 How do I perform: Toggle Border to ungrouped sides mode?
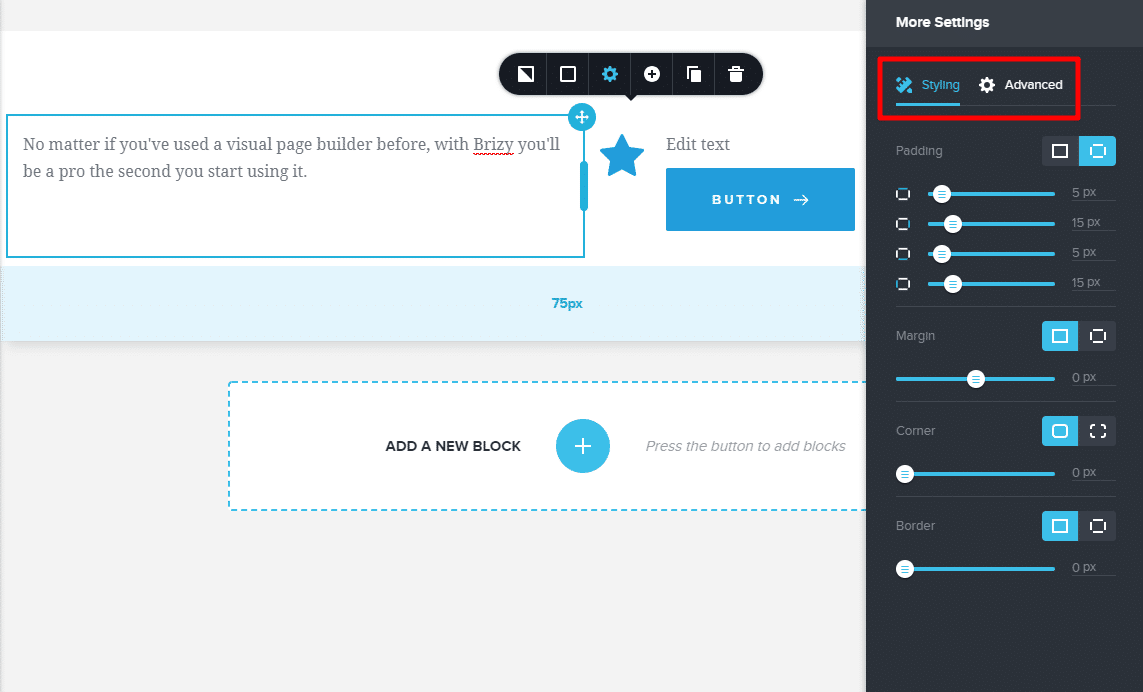1097,526
